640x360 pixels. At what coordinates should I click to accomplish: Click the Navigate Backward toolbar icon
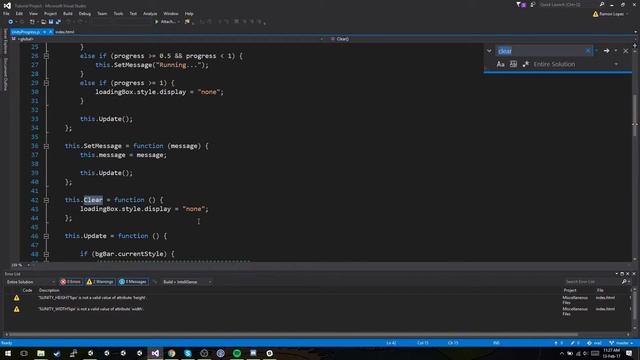point(11,22)
